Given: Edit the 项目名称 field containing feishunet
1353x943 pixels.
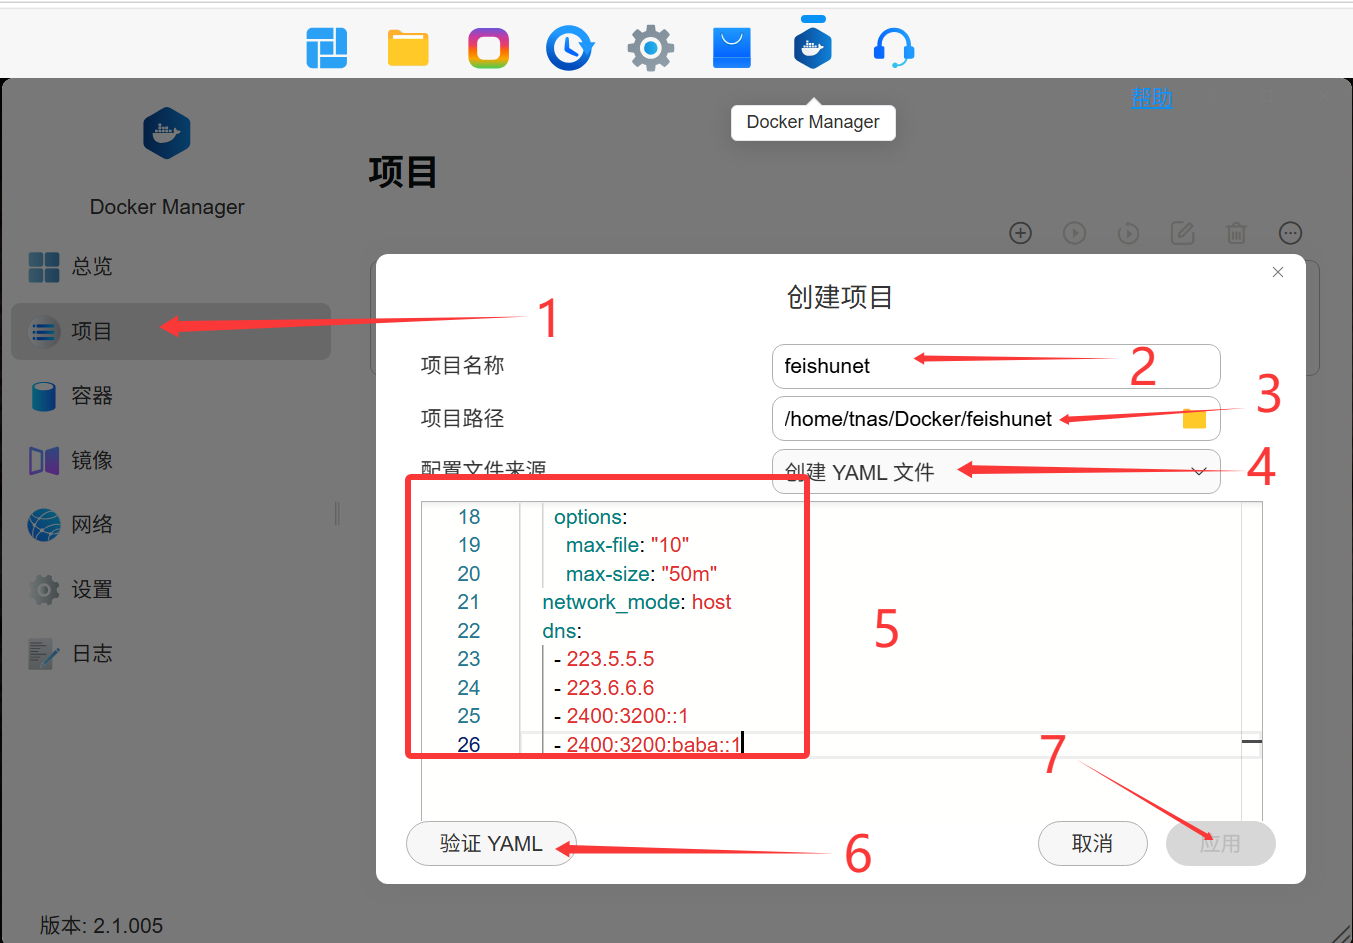Looking at the screenshot, I should (996, 366).
